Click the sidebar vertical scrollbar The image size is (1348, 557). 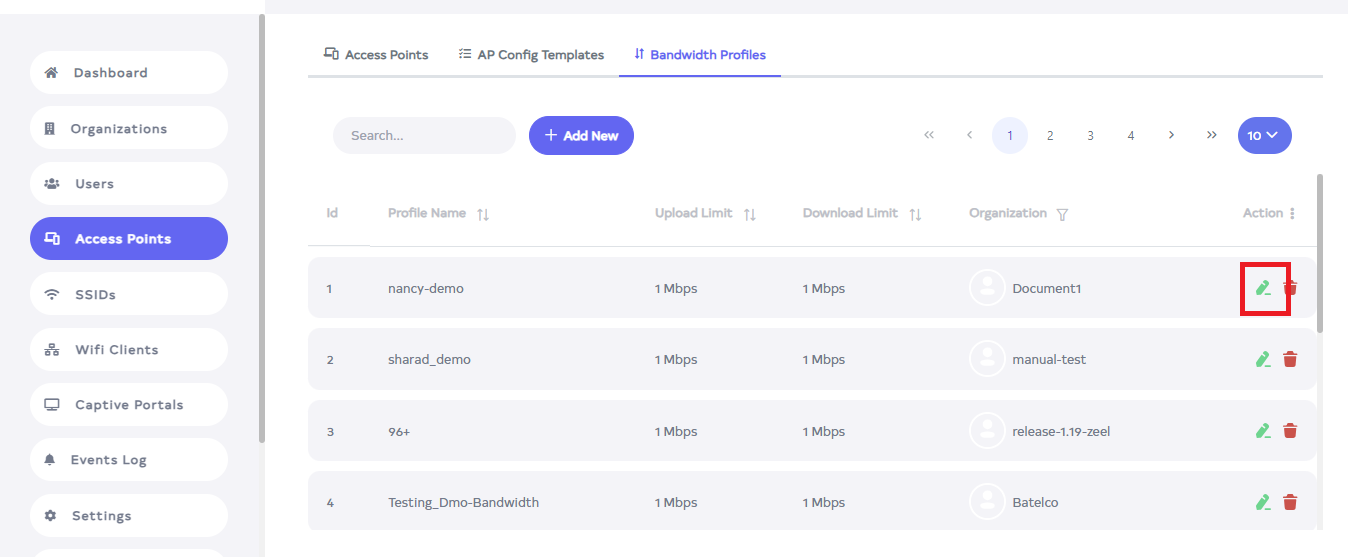click(262, 228)
